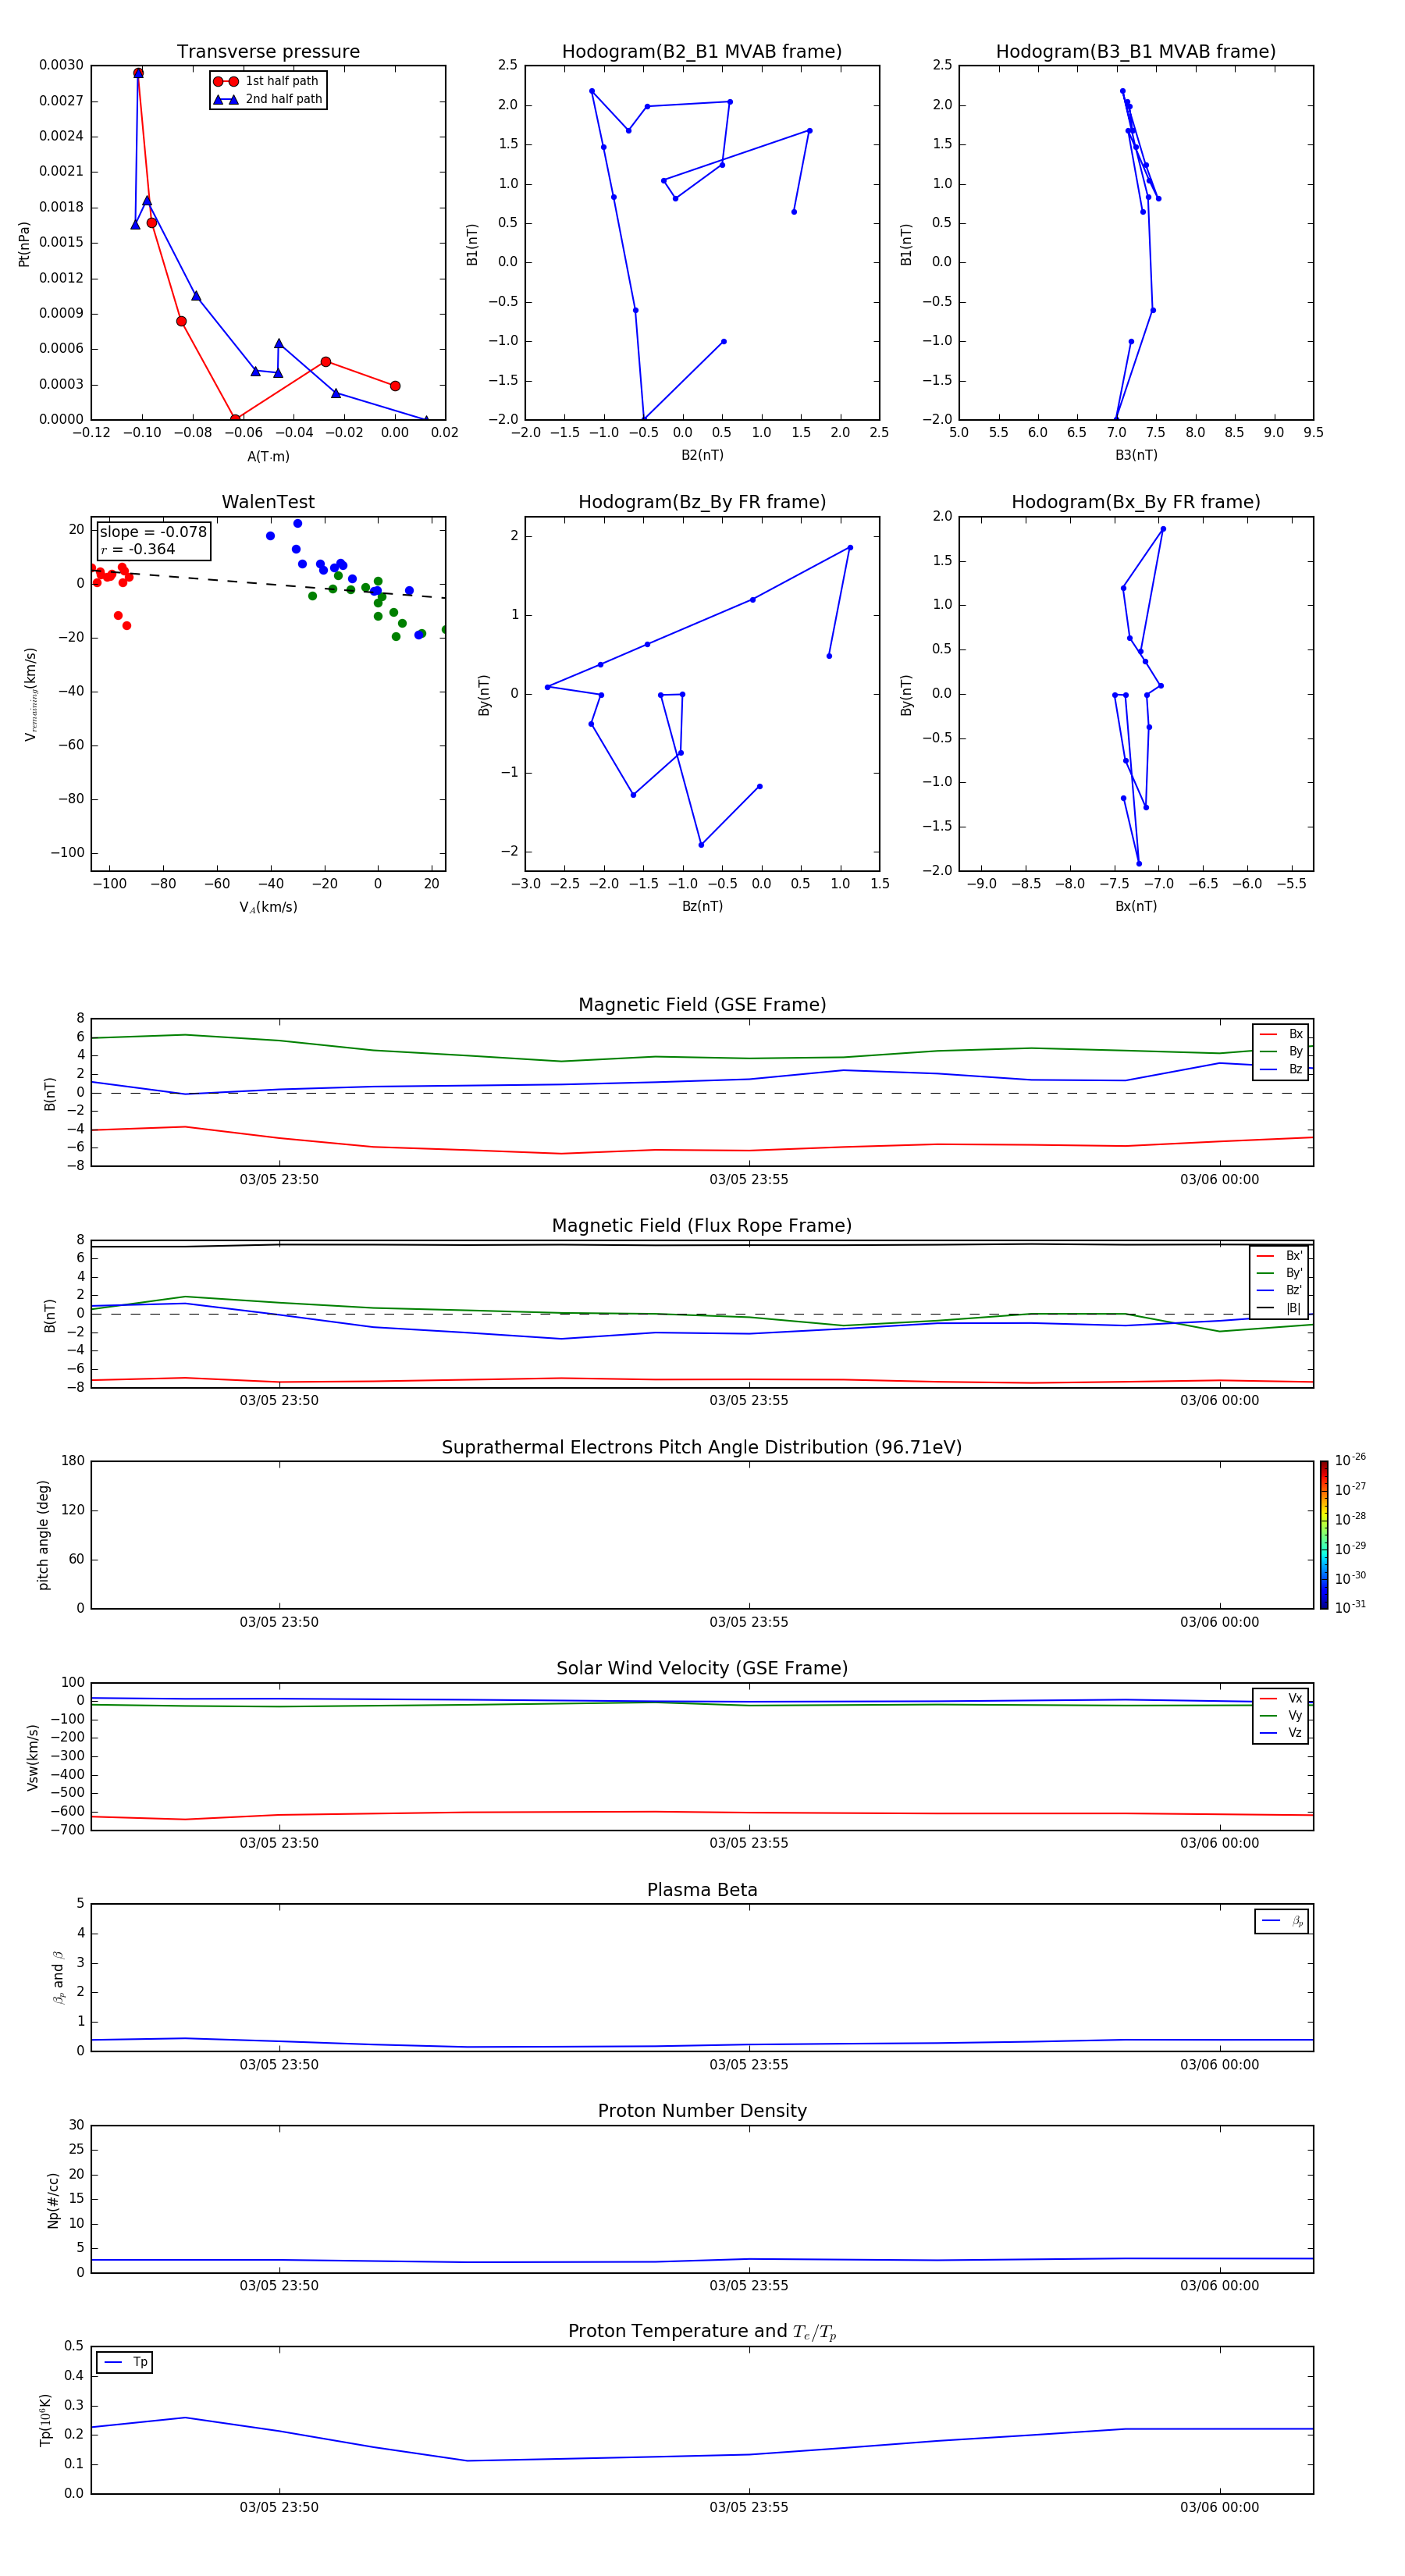This screenshot has height=2576, width=1405.
Task: Click the "Bz(nT)" x-axis label
Action: (702, 906)
